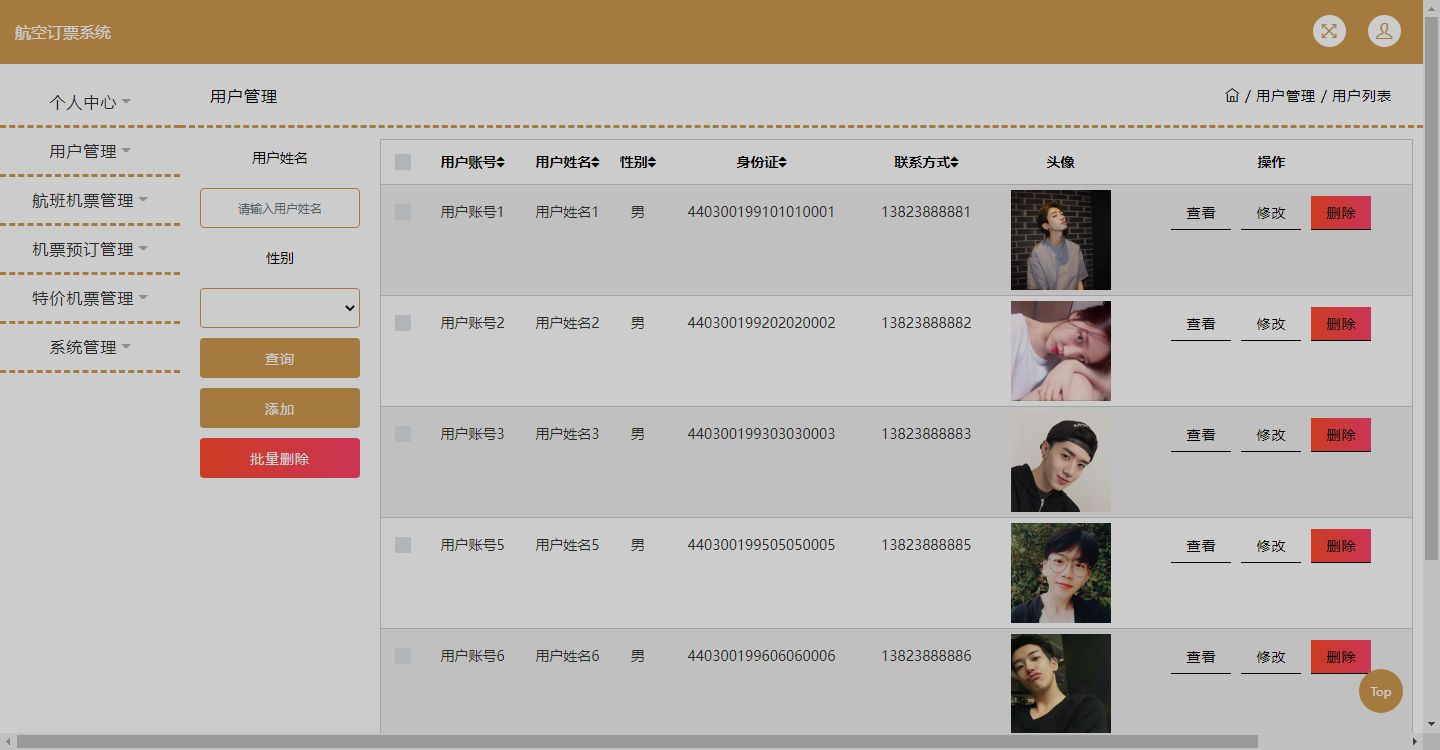Click avatar thumbnail of 用户姓名6
The height and width of the screenshot is (750, 1440).
tap(1061, 683)
